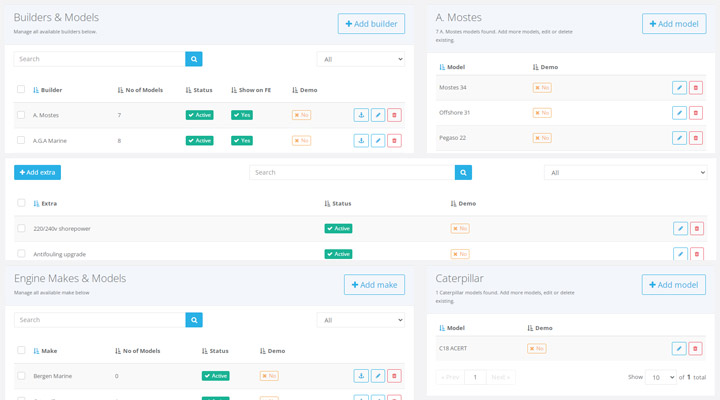Edit the Antifouling upgrade extra

[681, 254]
